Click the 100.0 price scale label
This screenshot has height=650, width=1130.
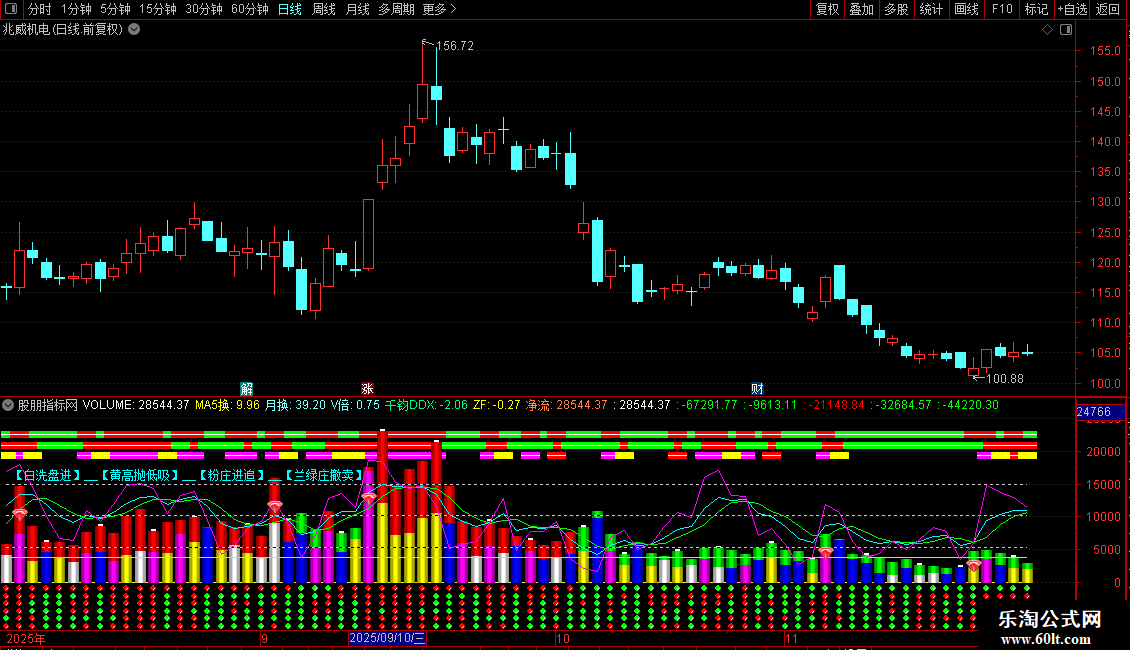point(1105,384)
